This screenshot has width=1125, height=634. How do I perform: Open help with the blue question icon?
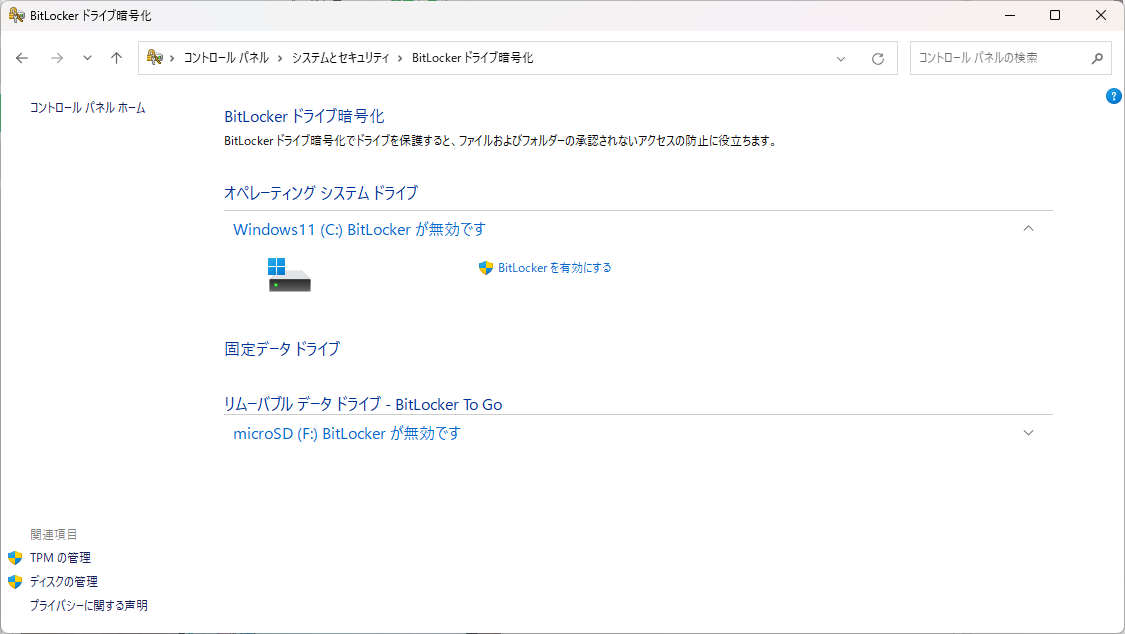pyautogui.click(x=1114, y=96)
